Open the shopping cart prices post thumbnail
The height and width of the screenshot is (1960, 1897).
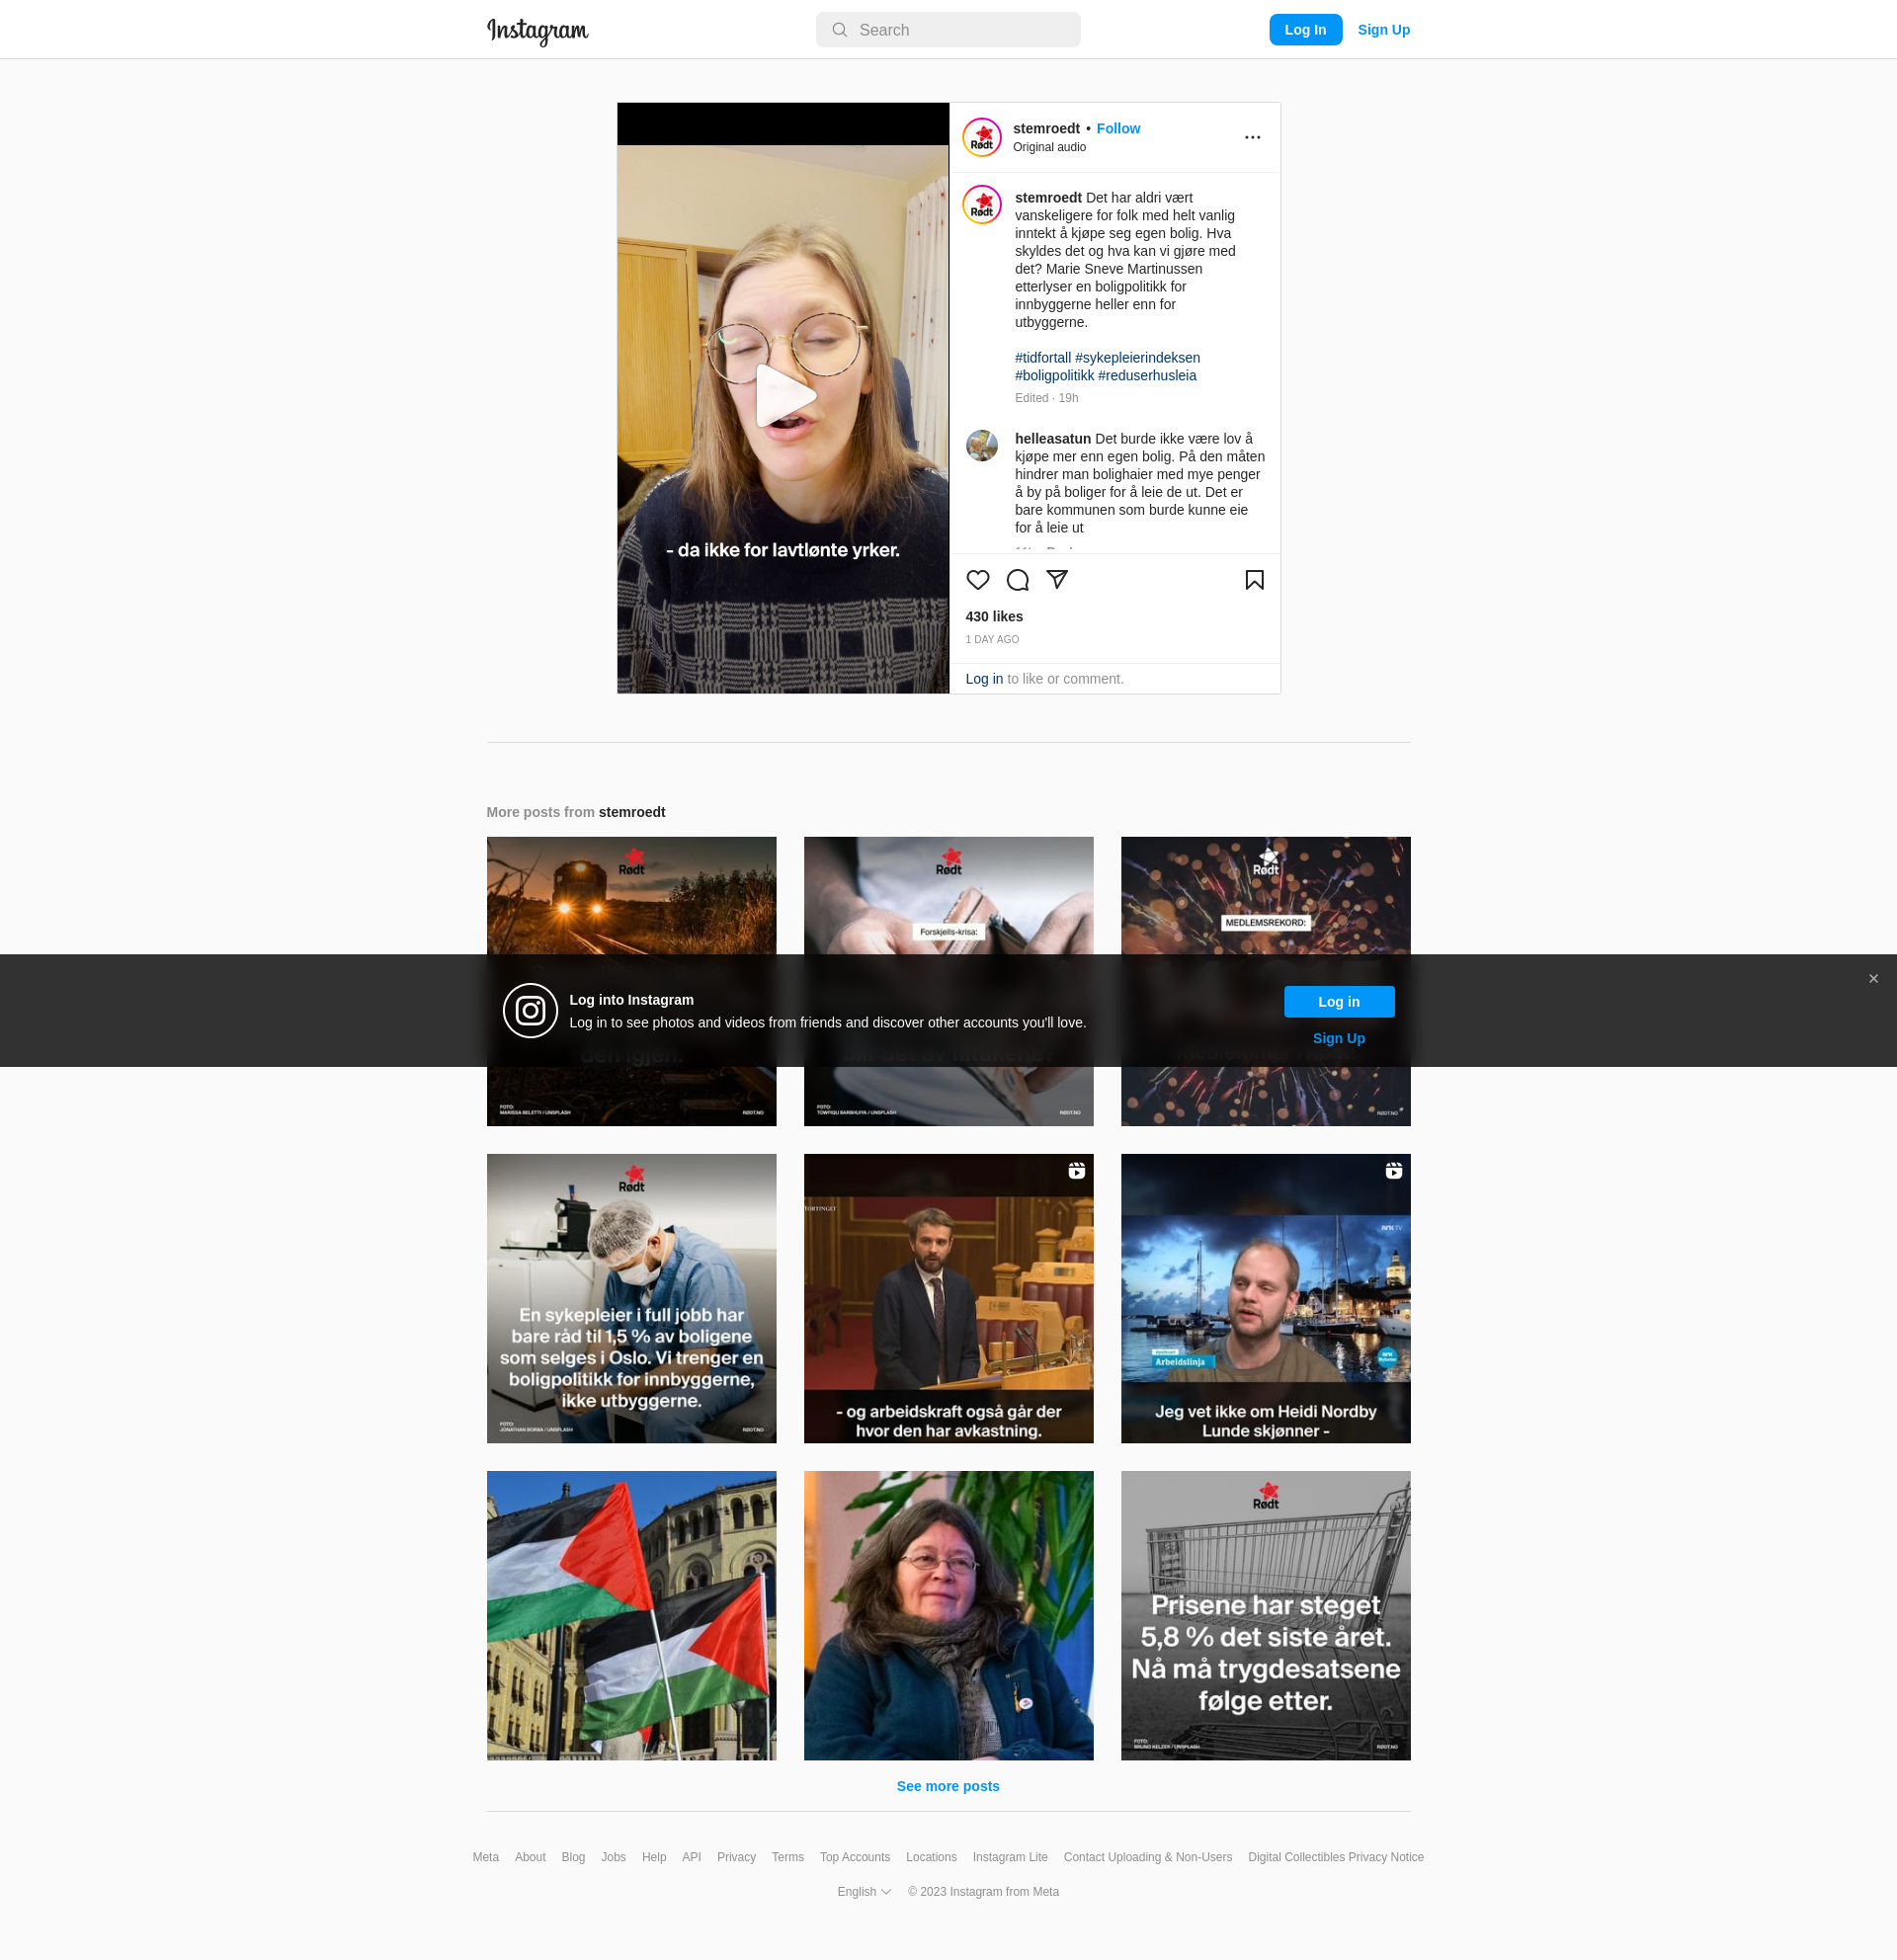(1265, 1615)
